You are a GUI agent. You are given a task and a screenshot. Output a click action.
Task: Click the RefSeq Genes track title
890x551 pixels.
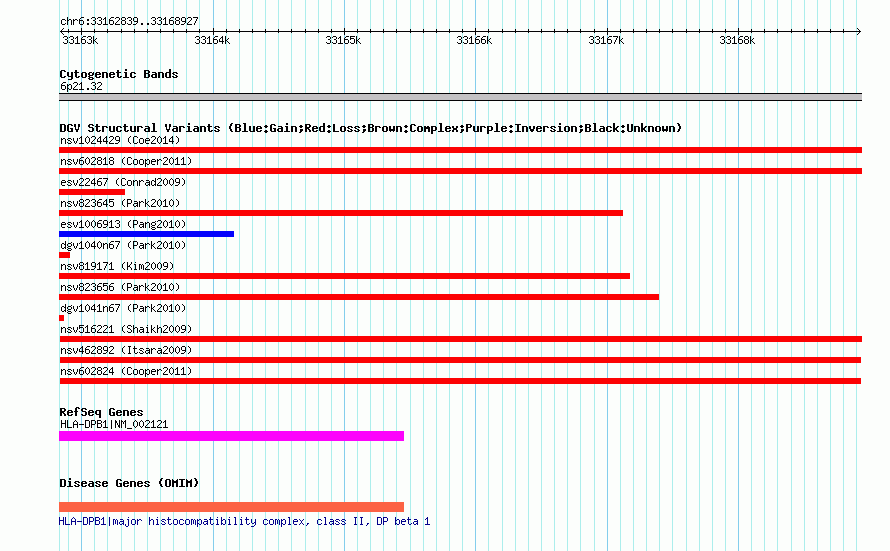[x=101, y=412]
